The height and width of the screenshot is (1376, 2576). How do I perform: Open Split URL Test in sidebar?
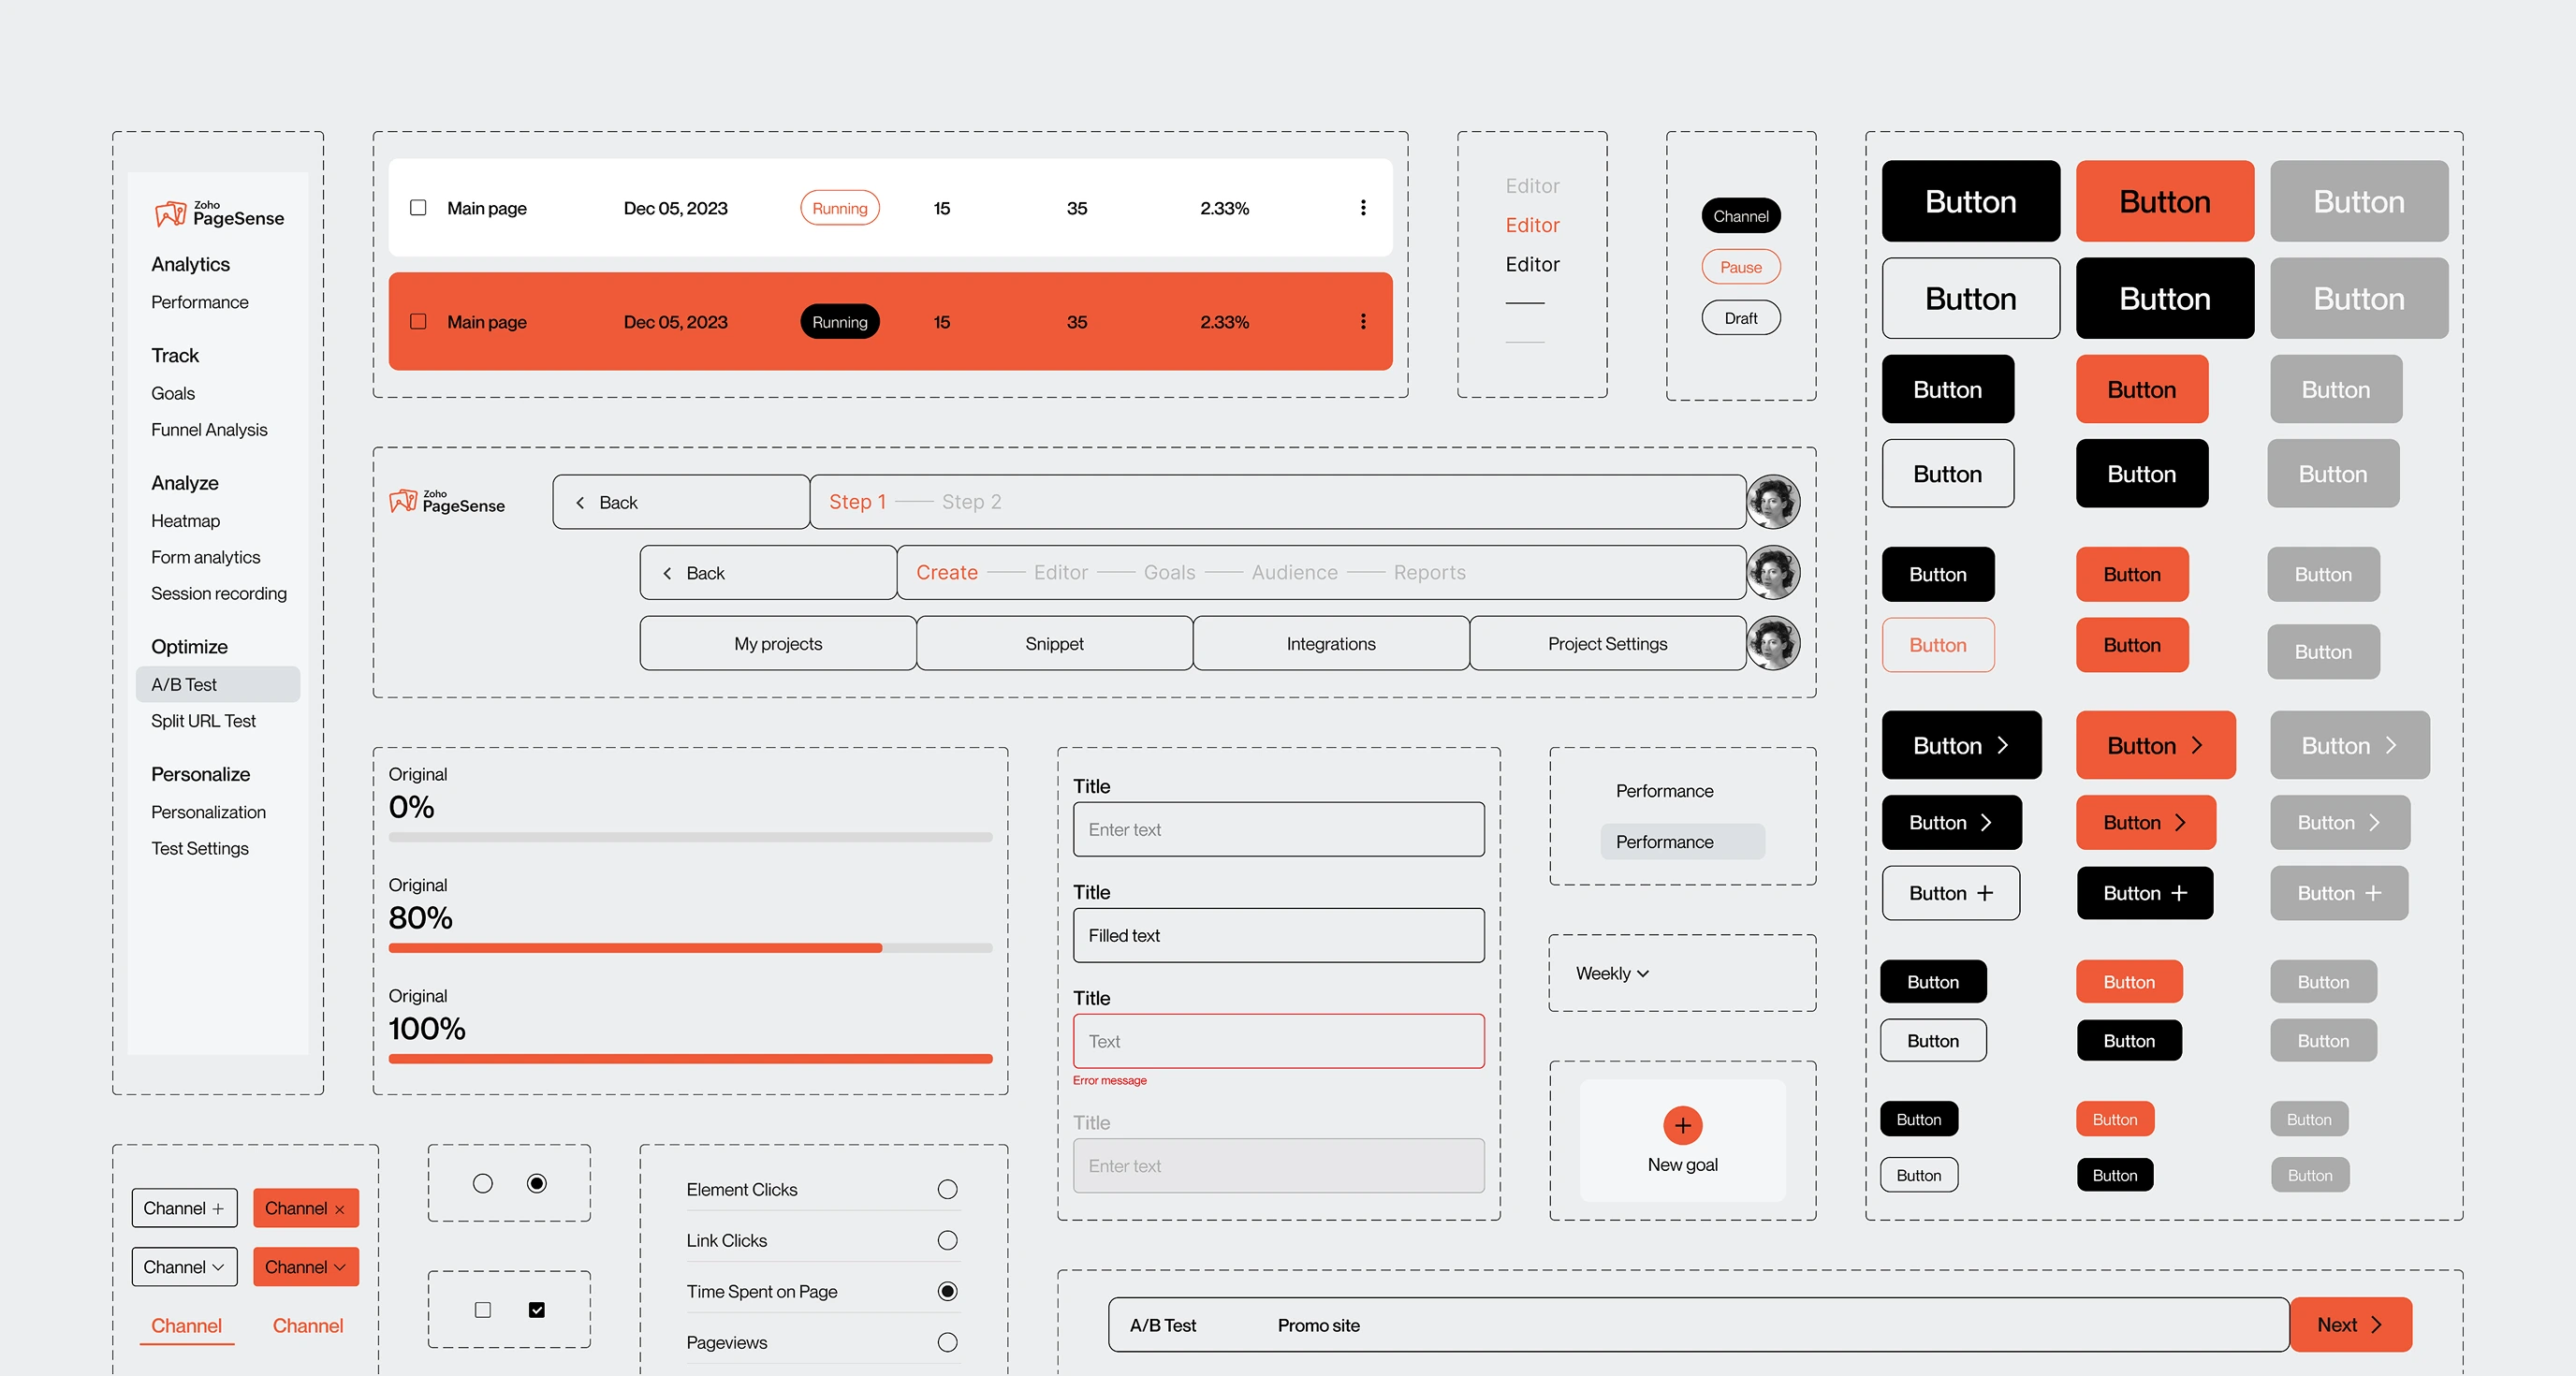tap(203, 721)
